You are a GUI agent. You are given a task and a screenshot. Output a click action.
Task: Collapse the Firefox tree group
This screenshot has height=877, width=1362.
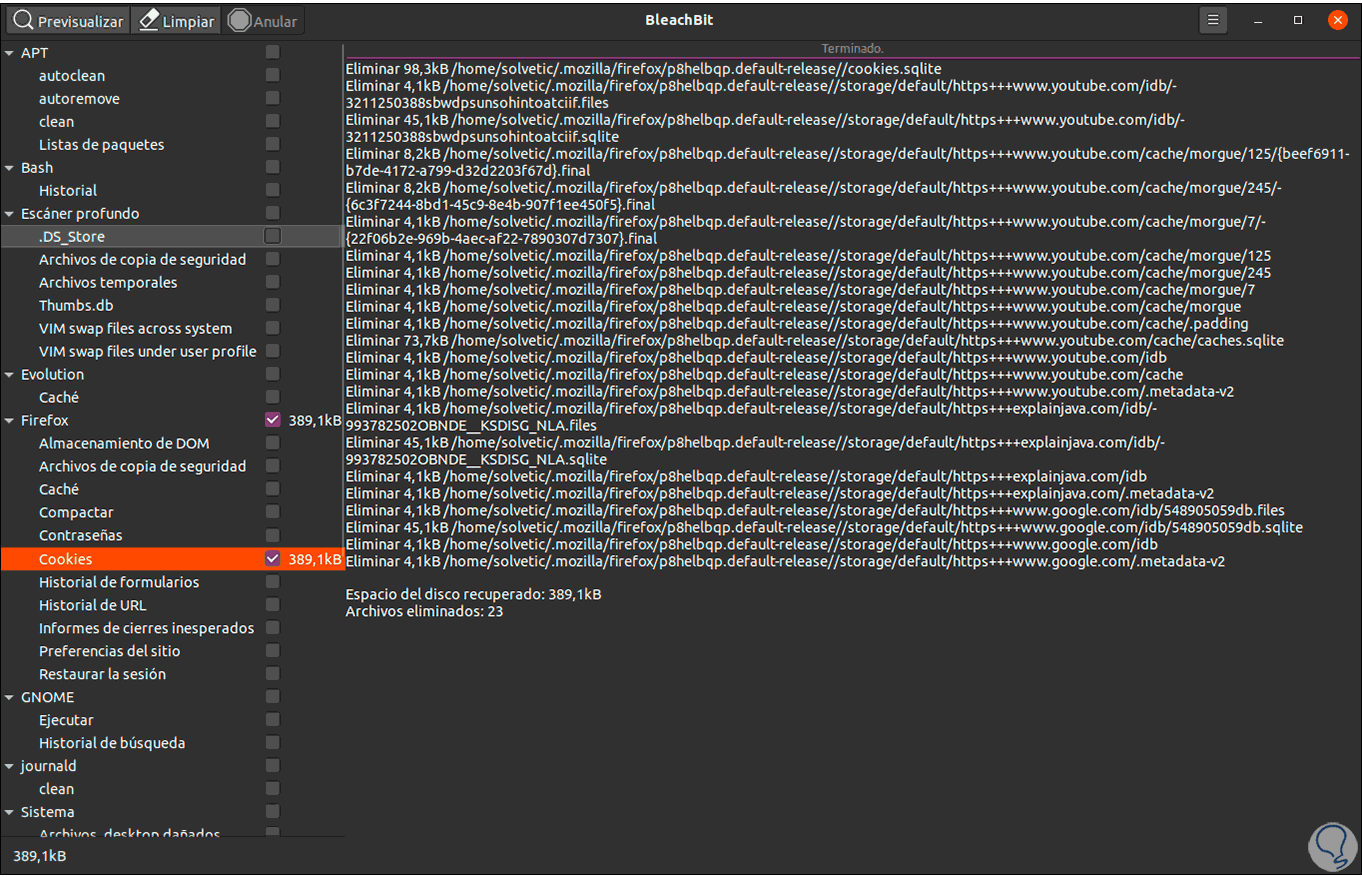click(10, 421)
